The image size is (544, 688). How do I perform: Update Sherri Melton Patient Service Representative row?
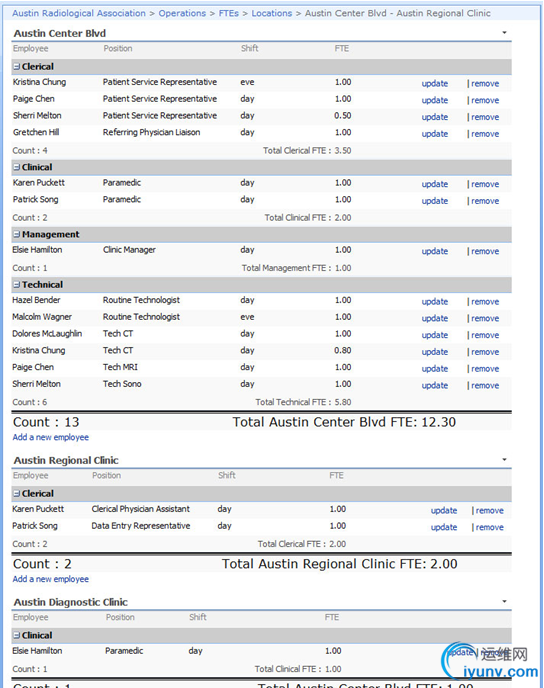pos(435,117)
